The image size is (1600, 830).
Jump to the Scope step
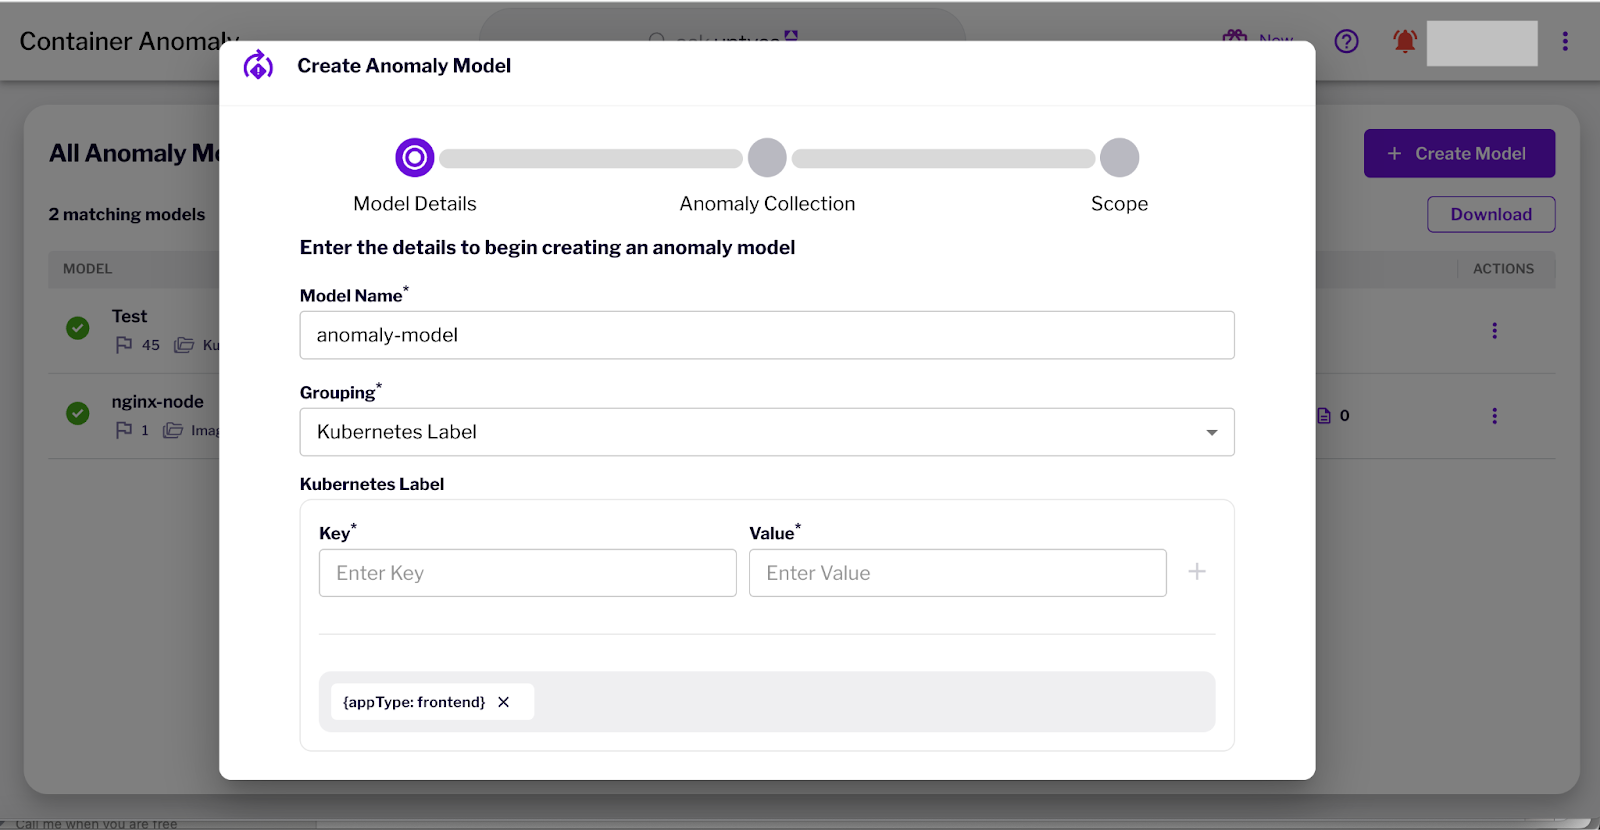[x=1119, y=158]
